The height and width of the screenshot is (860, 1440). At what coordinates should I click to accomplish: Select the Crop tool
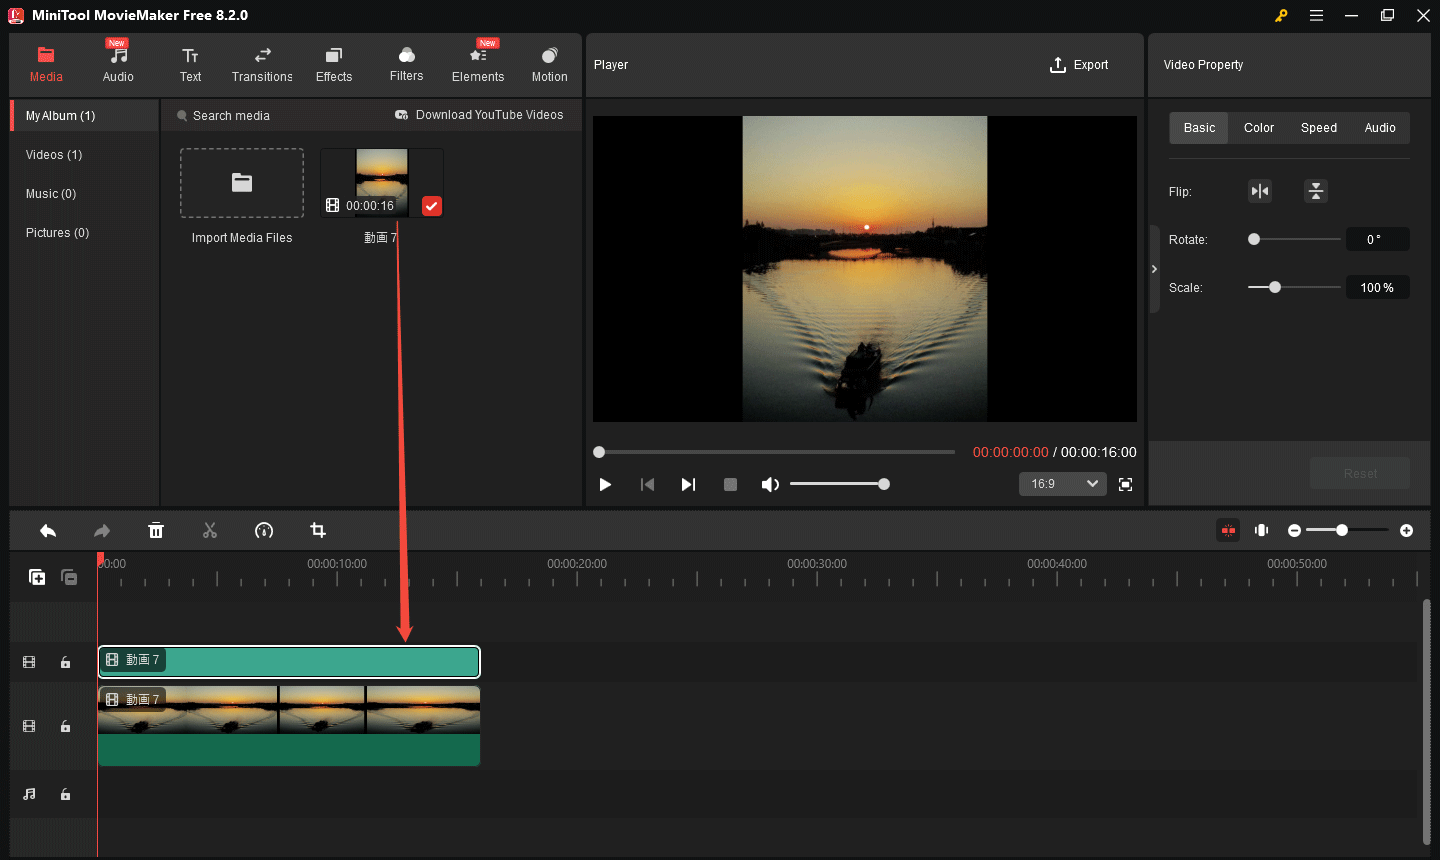(318, 531)
